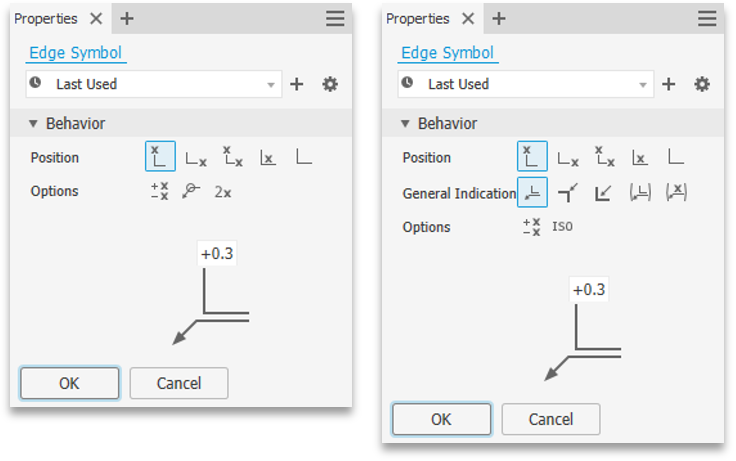Click Cancel in the right panel
This screenshot has width=736, height=461.
click(x=551, y=419)
